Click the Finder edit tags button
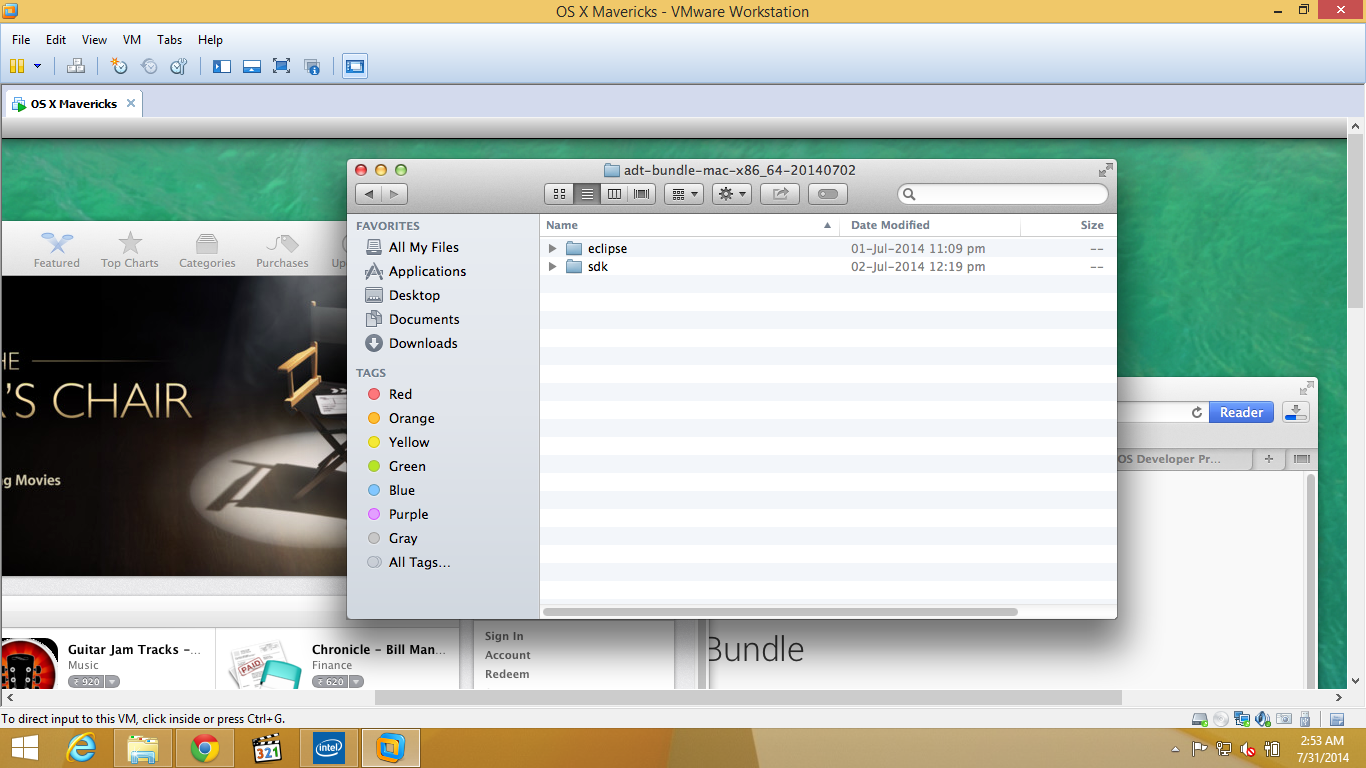Image resolution: width=1366 pixels, height=768 pixels. tap(828, 194)
